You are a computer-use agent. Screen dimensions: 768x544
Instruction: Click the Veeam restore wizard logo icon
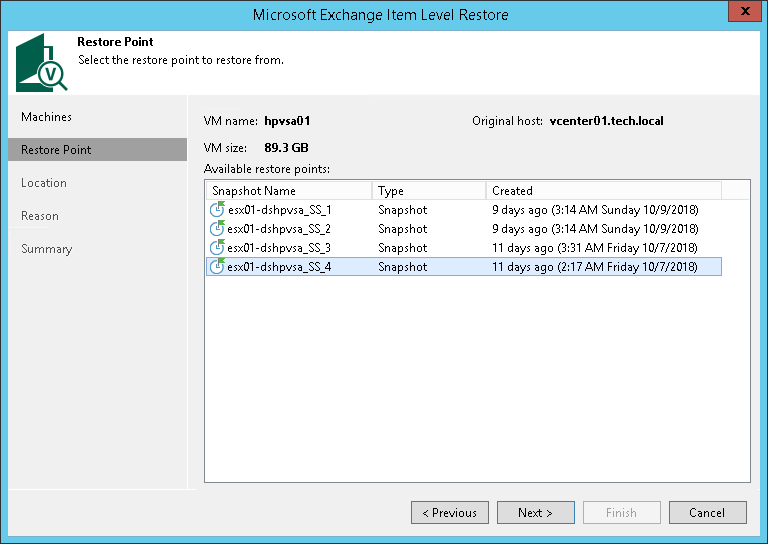pyautogui.click(x=41, y=62)
